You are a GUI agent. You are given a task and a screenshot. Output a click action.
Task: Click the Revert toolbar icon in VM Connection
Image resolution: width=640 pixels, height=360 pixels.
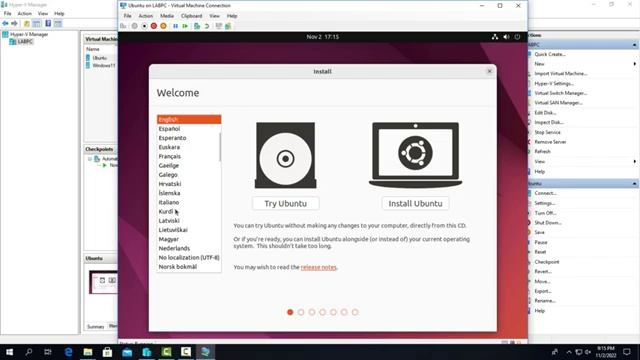(x=207, y=26)
